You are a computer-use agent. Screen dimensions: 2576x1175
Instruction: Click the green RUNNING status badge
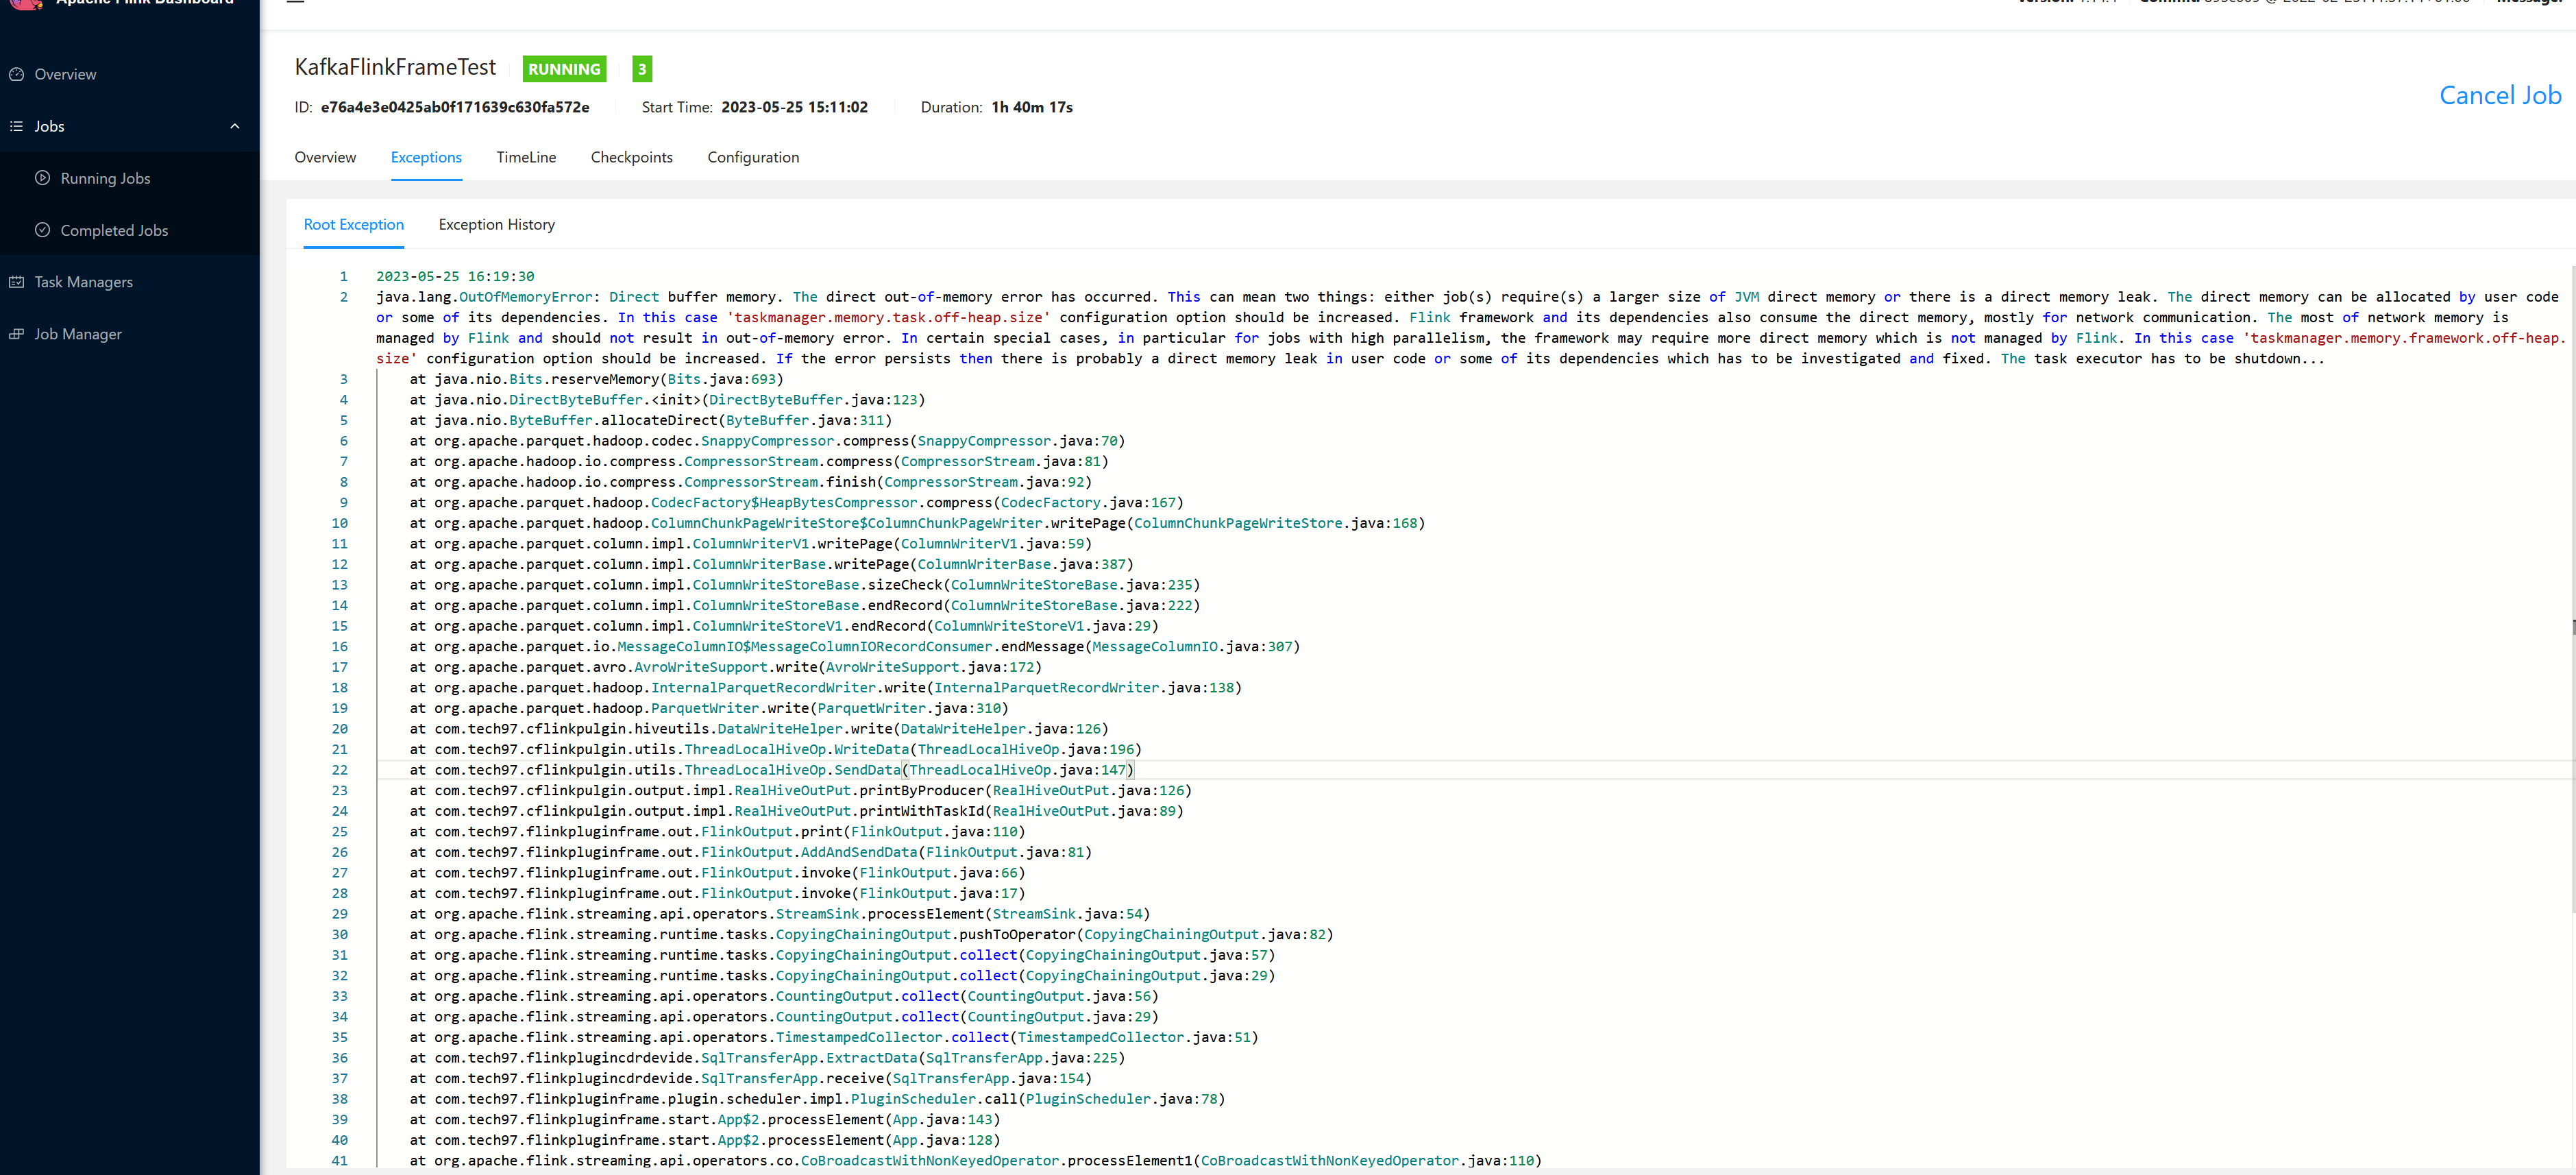pyautogui.click(x=564, y=69)
